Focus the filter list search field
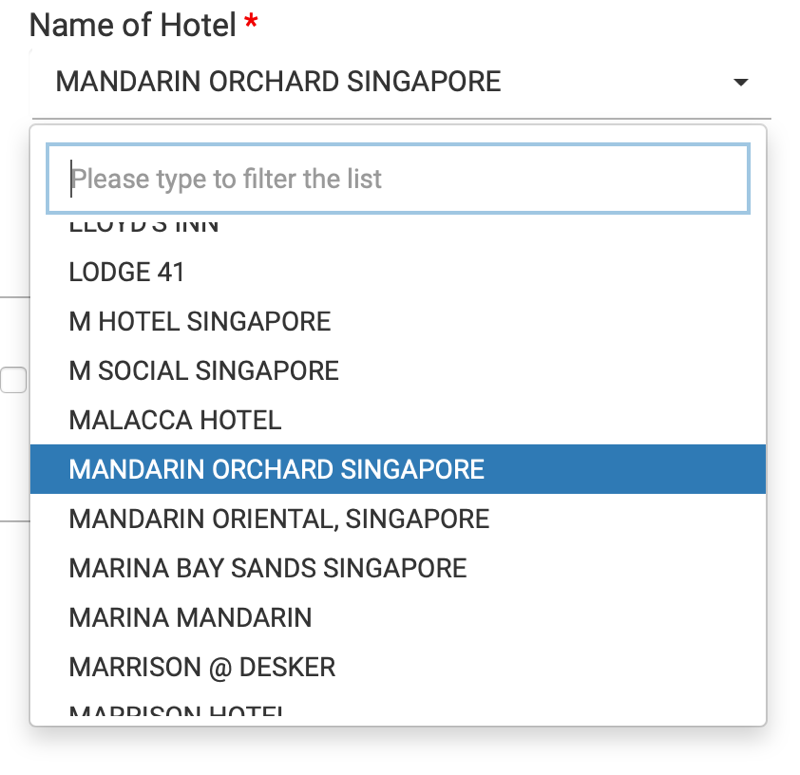 pyautogui.click(x=398, y=179)
